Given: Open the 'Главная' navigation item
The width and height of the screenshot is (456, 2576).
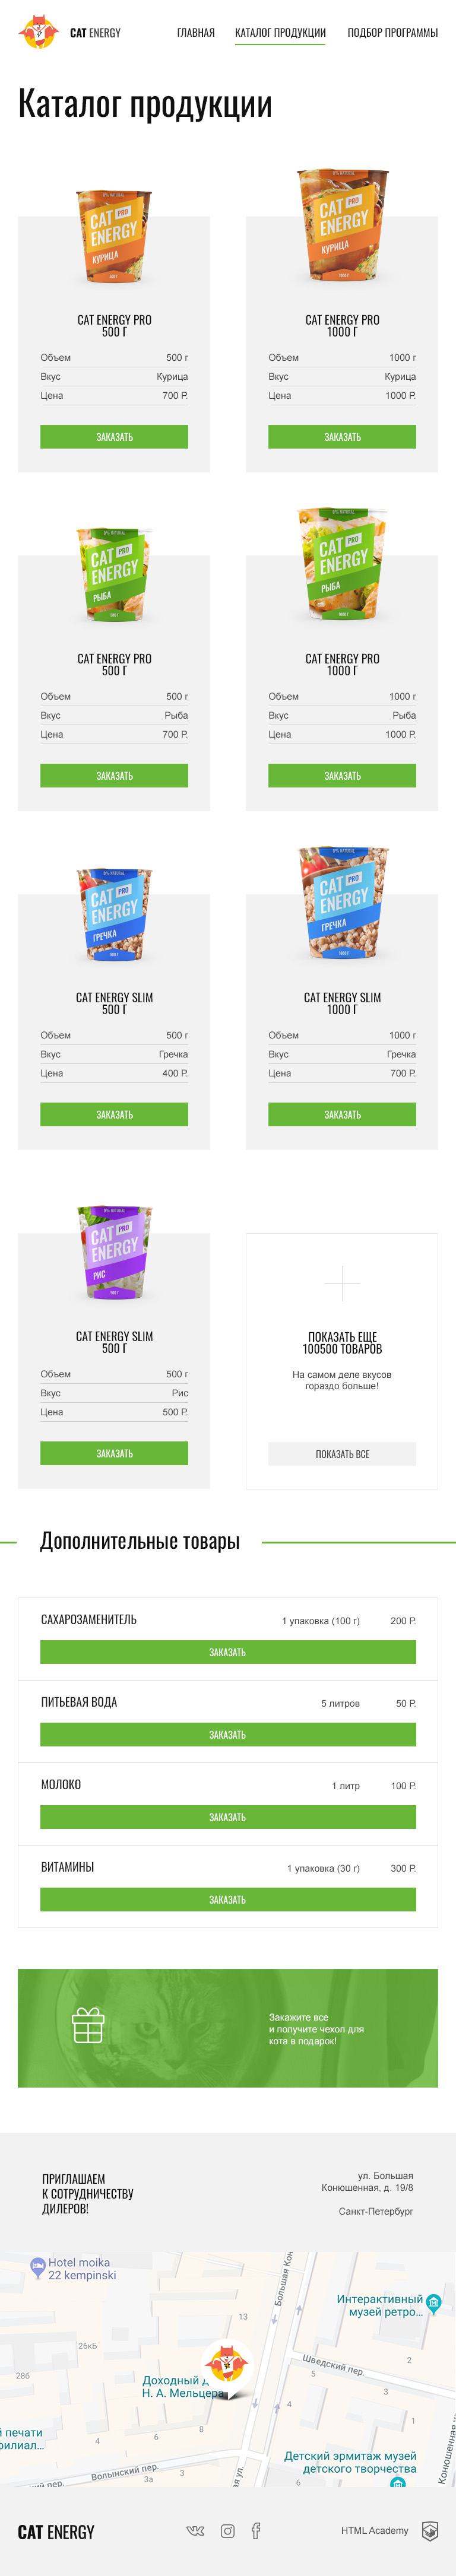Looking at the screenshot, I should (195, 33).
